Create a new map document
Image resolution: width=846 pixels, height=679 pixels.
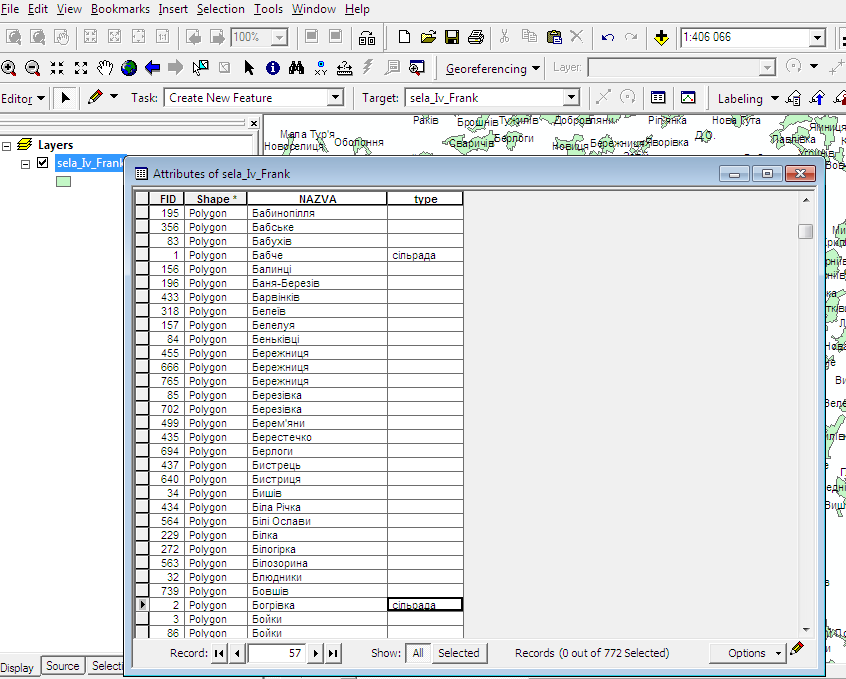click(404, 37)
